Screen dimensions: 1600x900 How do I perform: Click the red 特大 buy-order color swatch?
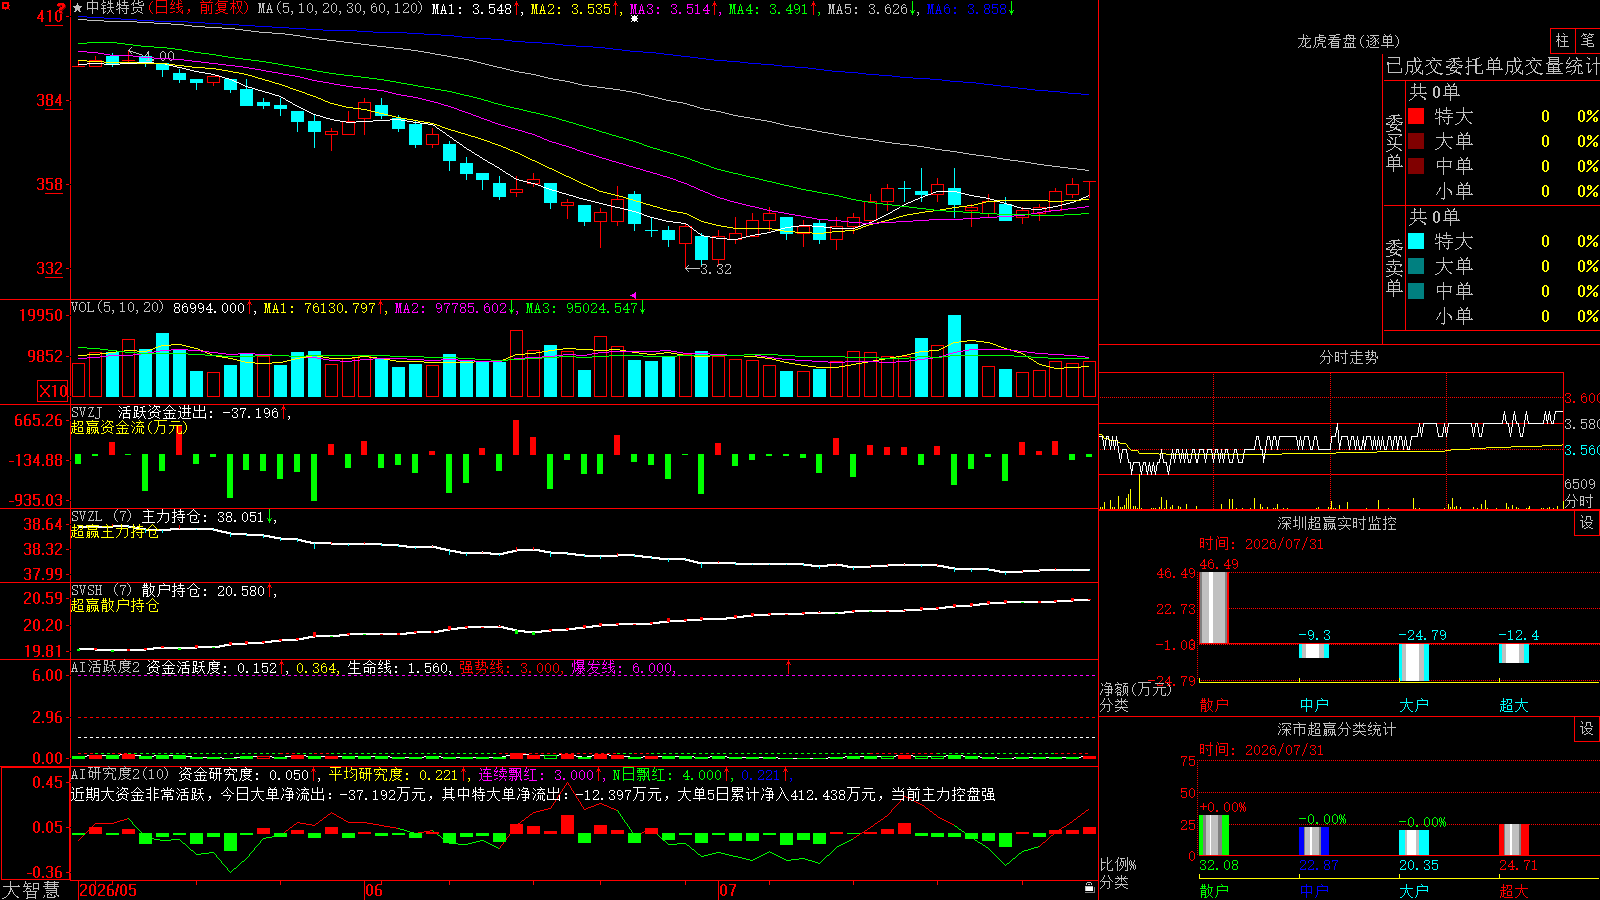click(x=1416, y=116)
